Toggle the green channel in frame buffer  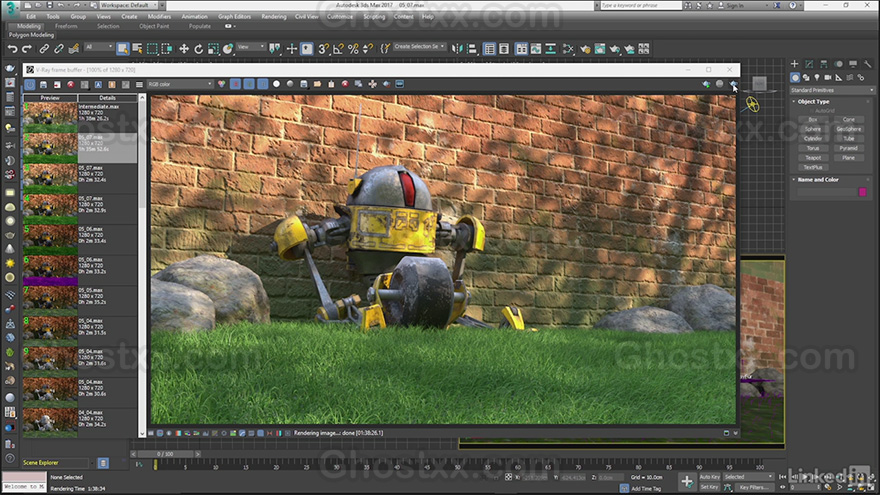249,84
